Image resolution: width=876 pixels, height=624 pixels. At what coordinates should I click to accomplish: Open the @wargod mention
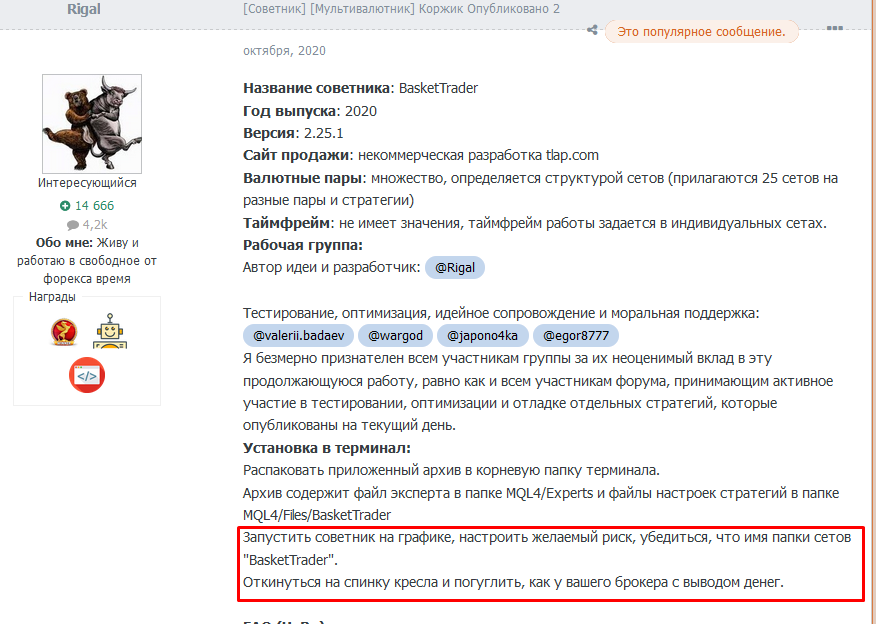[396, 336]
